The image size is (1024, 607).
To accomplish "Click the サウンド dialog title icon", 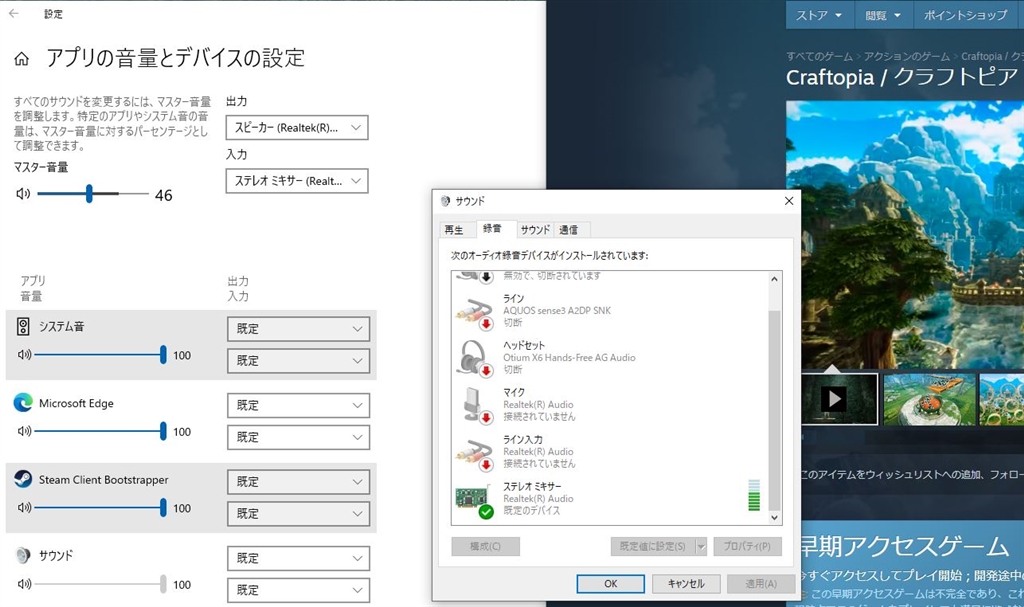I will tap(445, 201).
